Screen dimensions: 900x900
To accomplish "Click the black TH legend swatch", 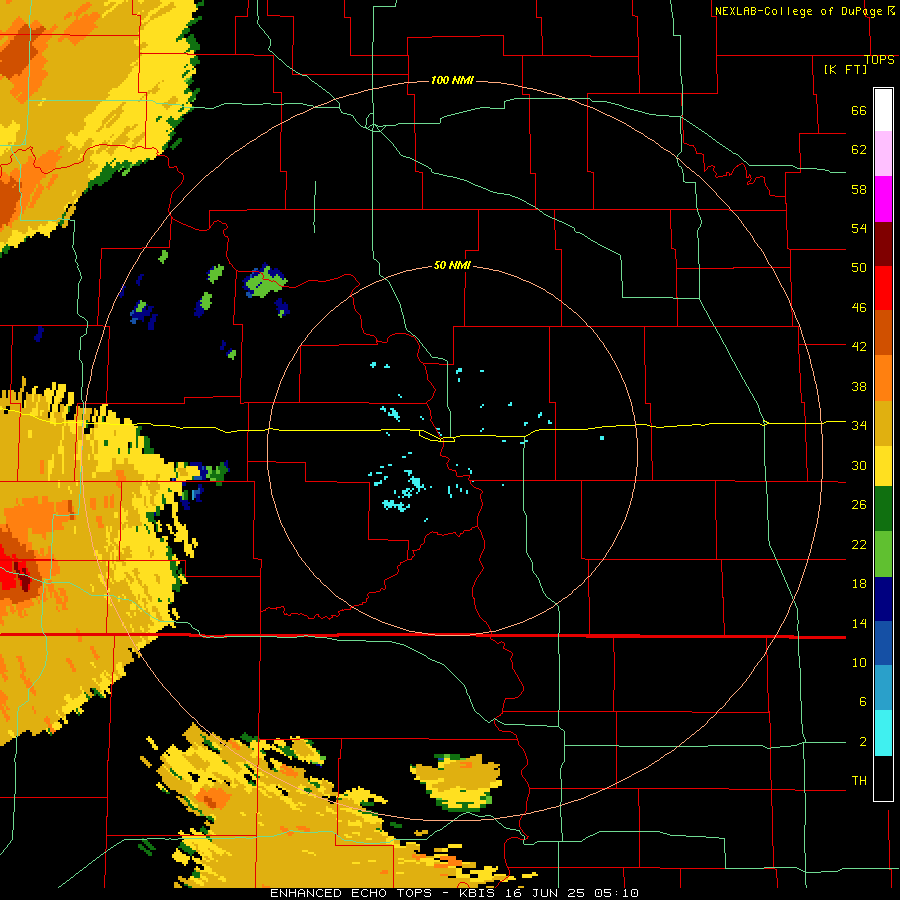I will (883, 778).
